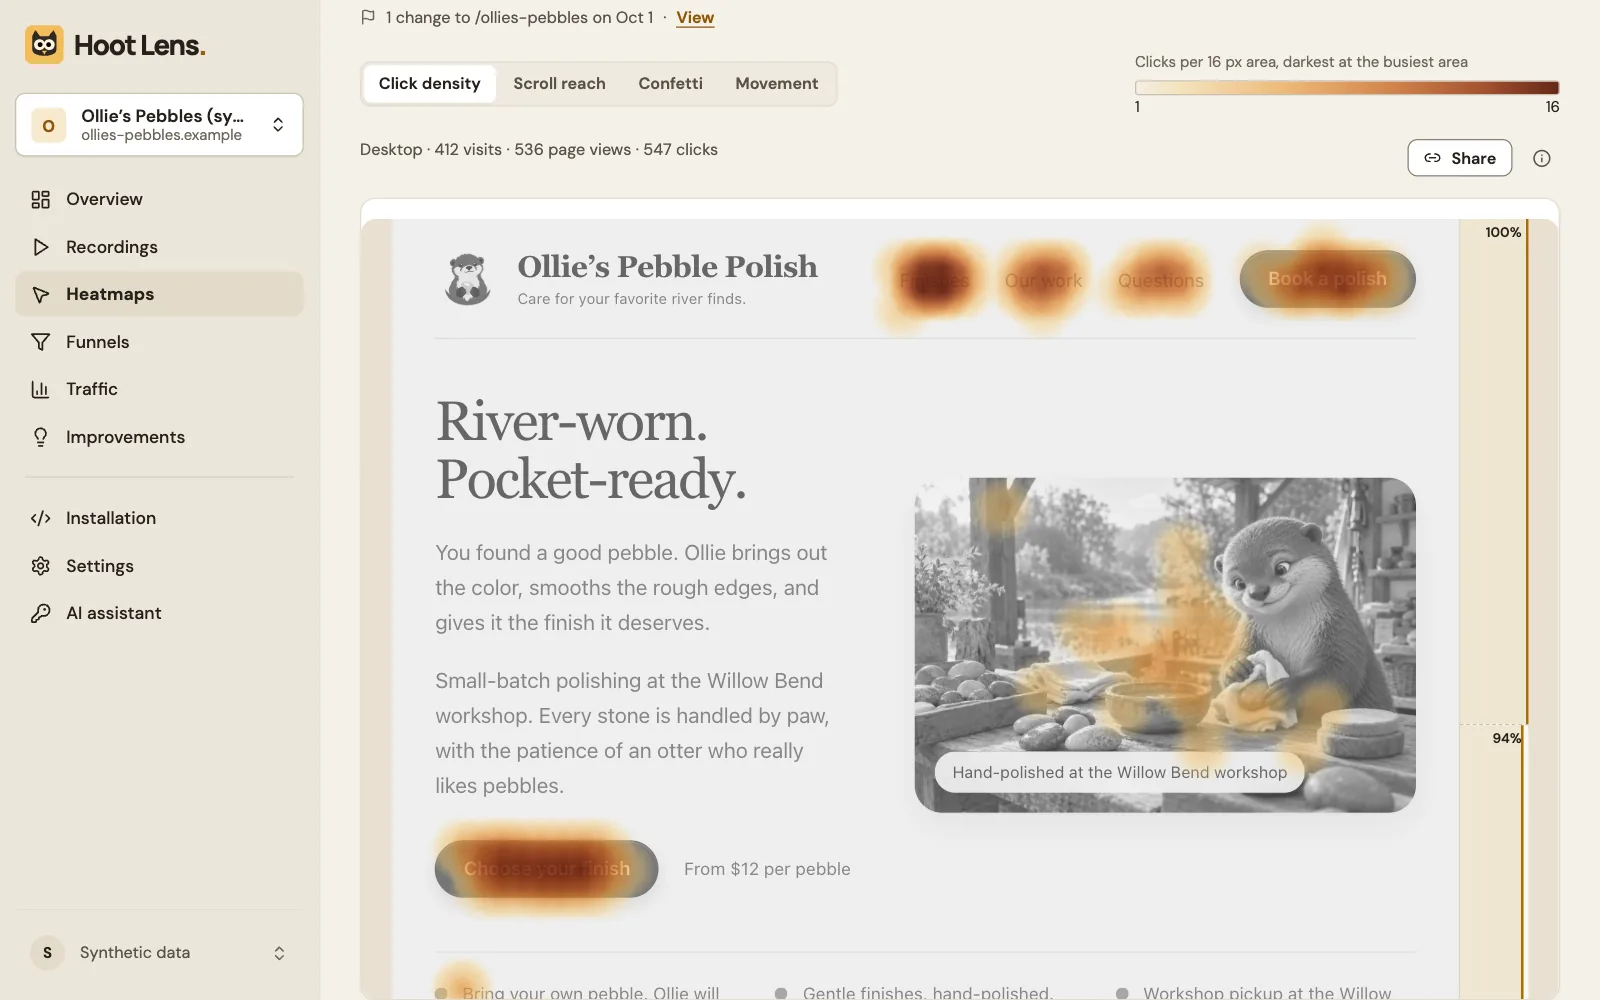Switch to Click density tab
This screenshot has width=1600, height=1000.
pos(429,84)
